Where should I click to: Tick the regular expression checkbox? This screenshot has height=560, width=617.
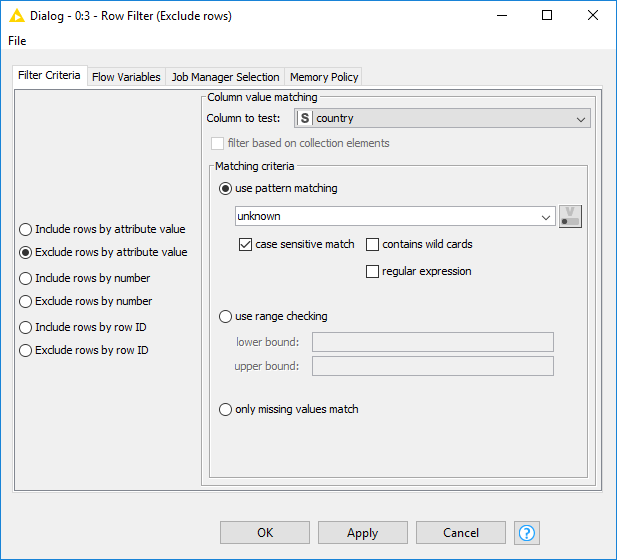[372, 271]
